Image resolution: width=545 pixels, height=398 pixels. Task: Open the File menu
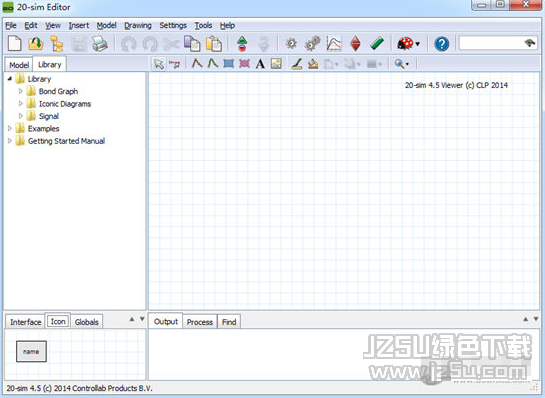(x=11, y=25)
